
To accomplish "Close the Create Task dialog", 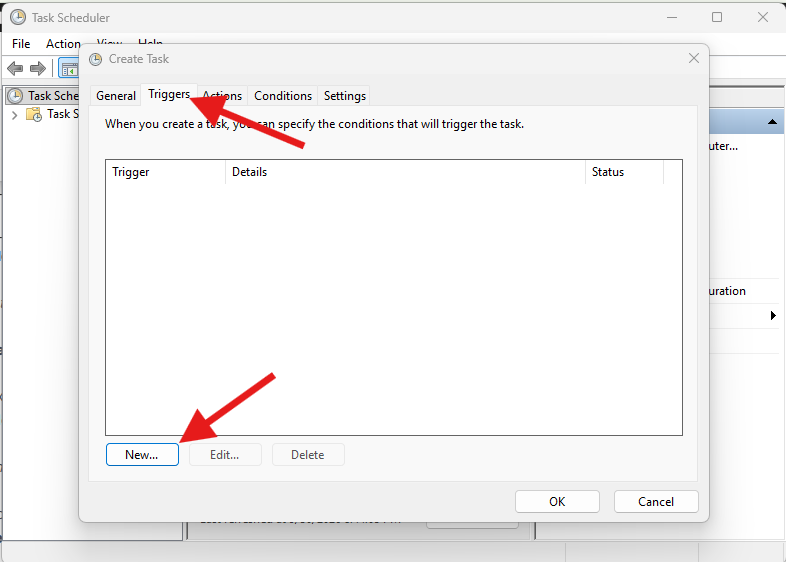I will 694,59.
